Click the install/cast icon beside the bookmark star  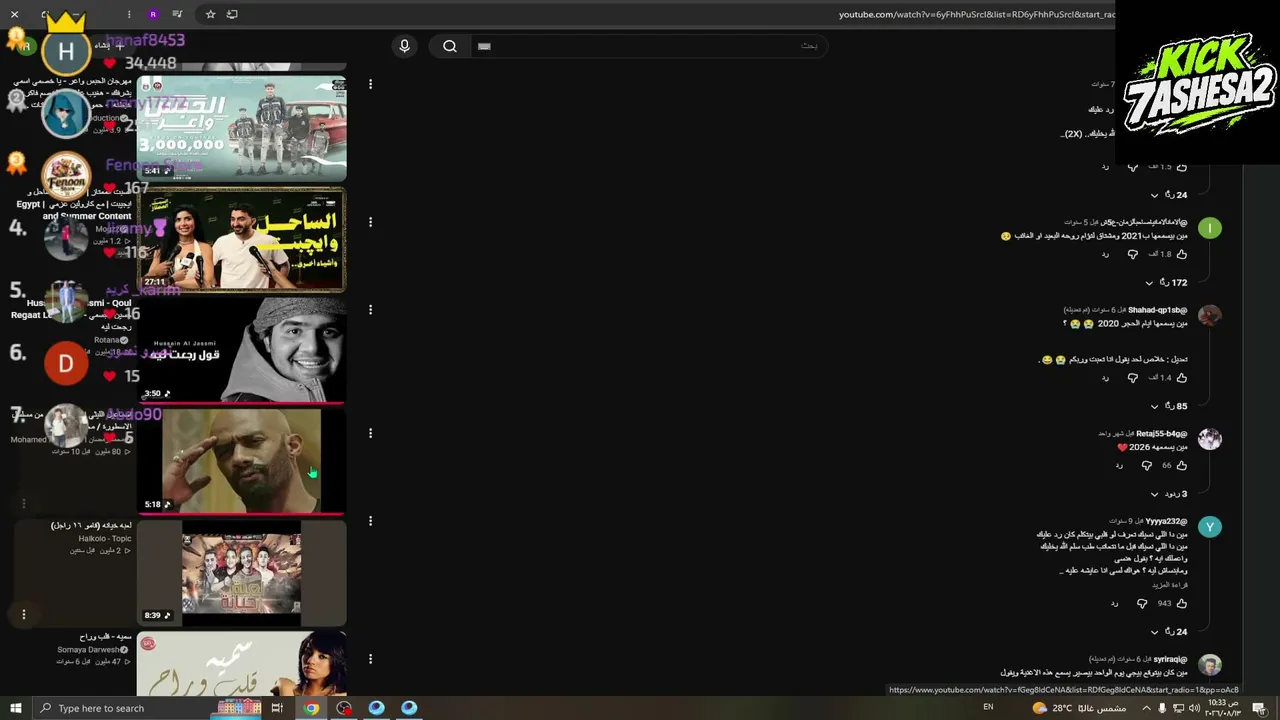[x=232, y=14]
